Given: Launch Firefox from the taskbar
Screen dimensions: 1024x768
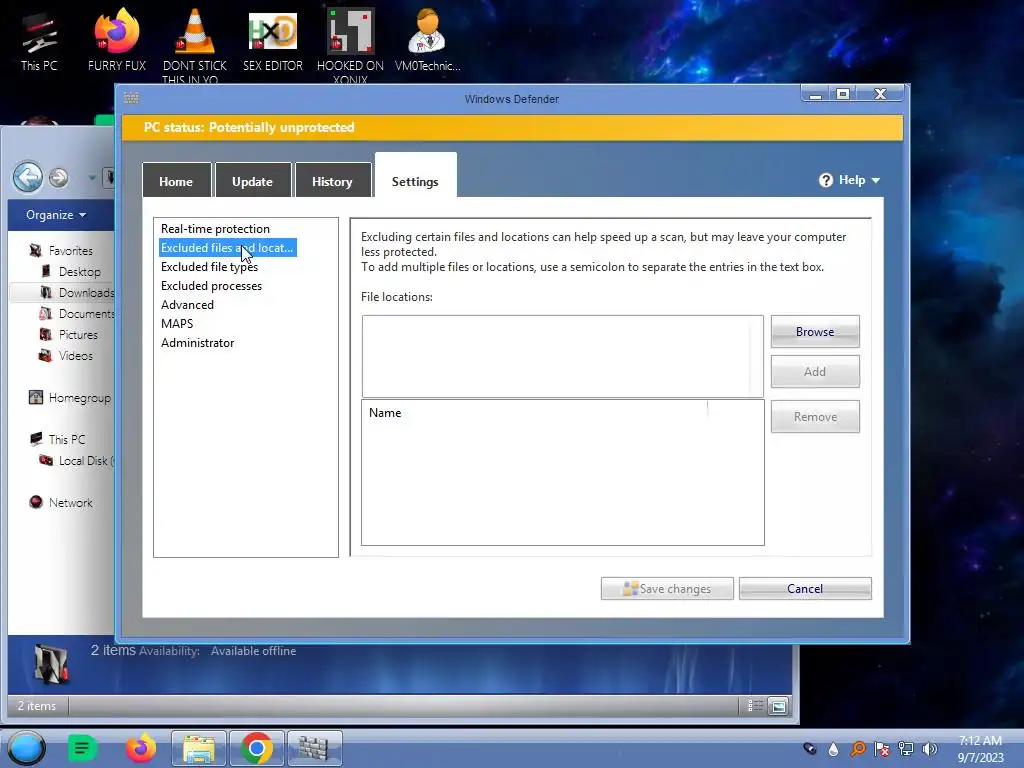Looking at the screenshot, I should tap(141, 748).
